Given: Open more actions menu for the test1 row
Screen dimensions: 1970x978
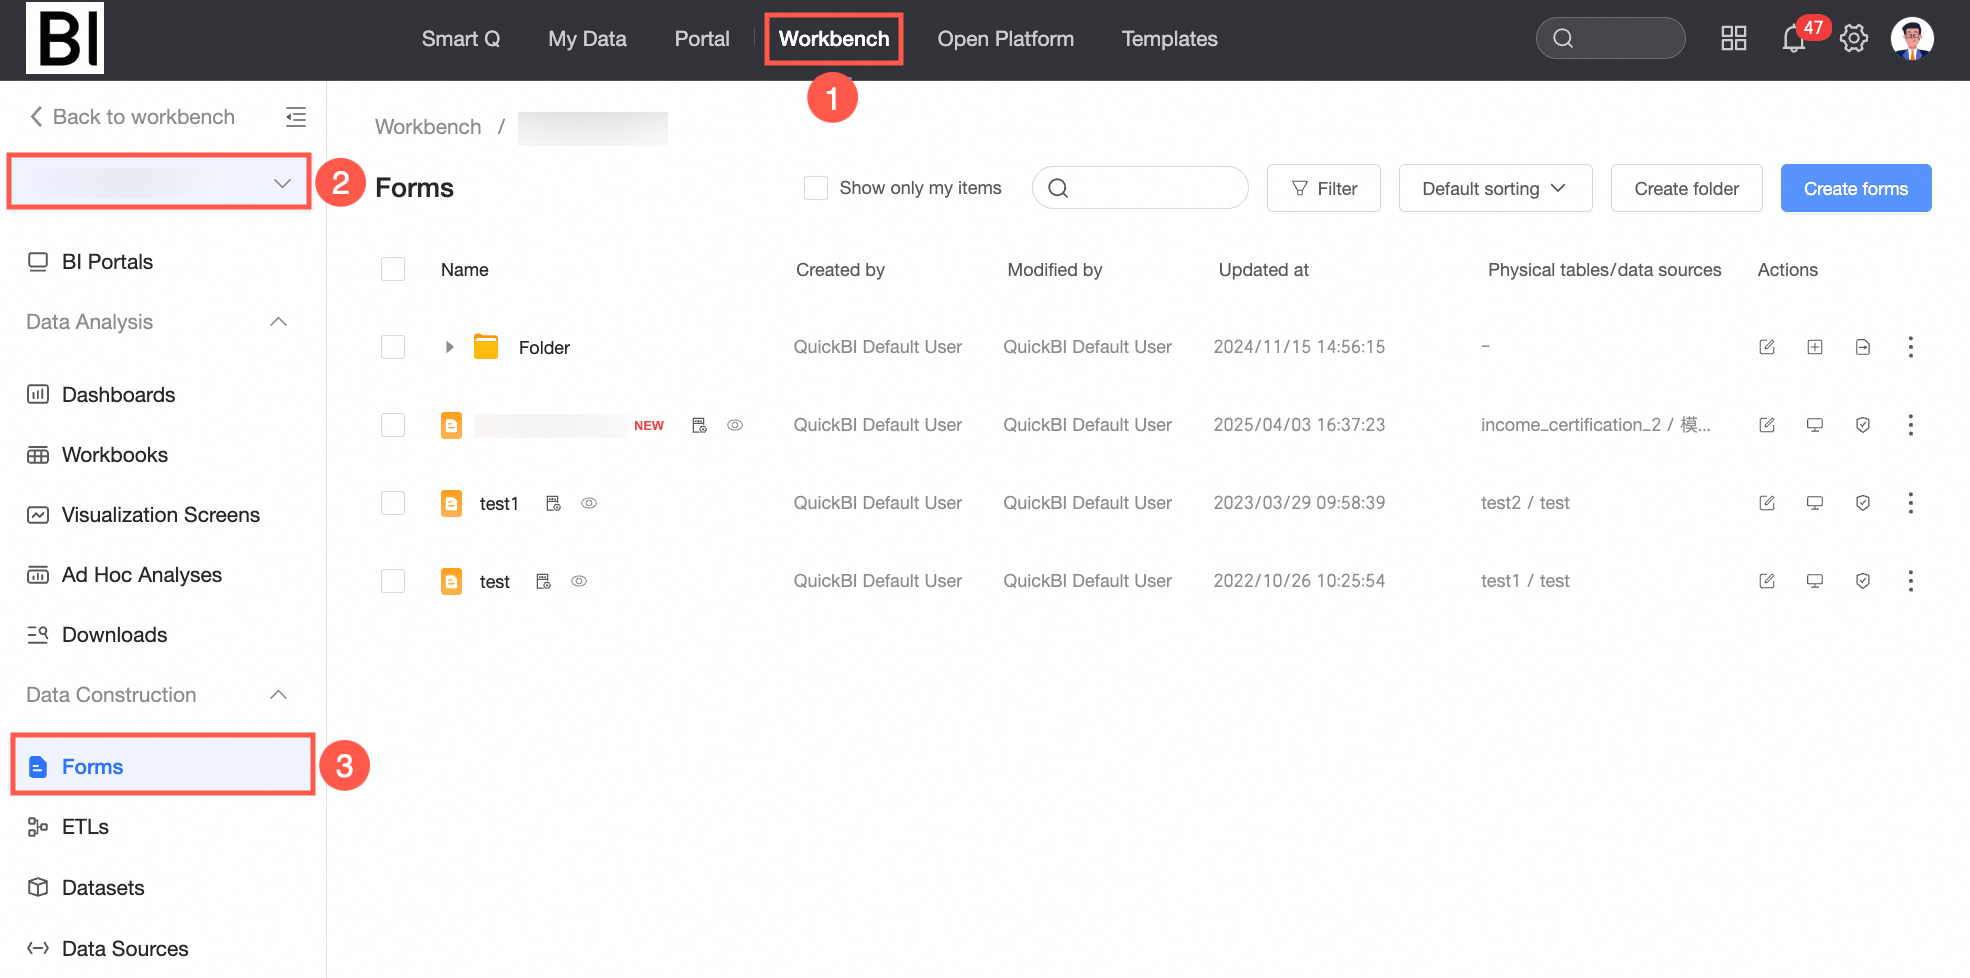Looking at the screenshot, I should (1911, 503).
